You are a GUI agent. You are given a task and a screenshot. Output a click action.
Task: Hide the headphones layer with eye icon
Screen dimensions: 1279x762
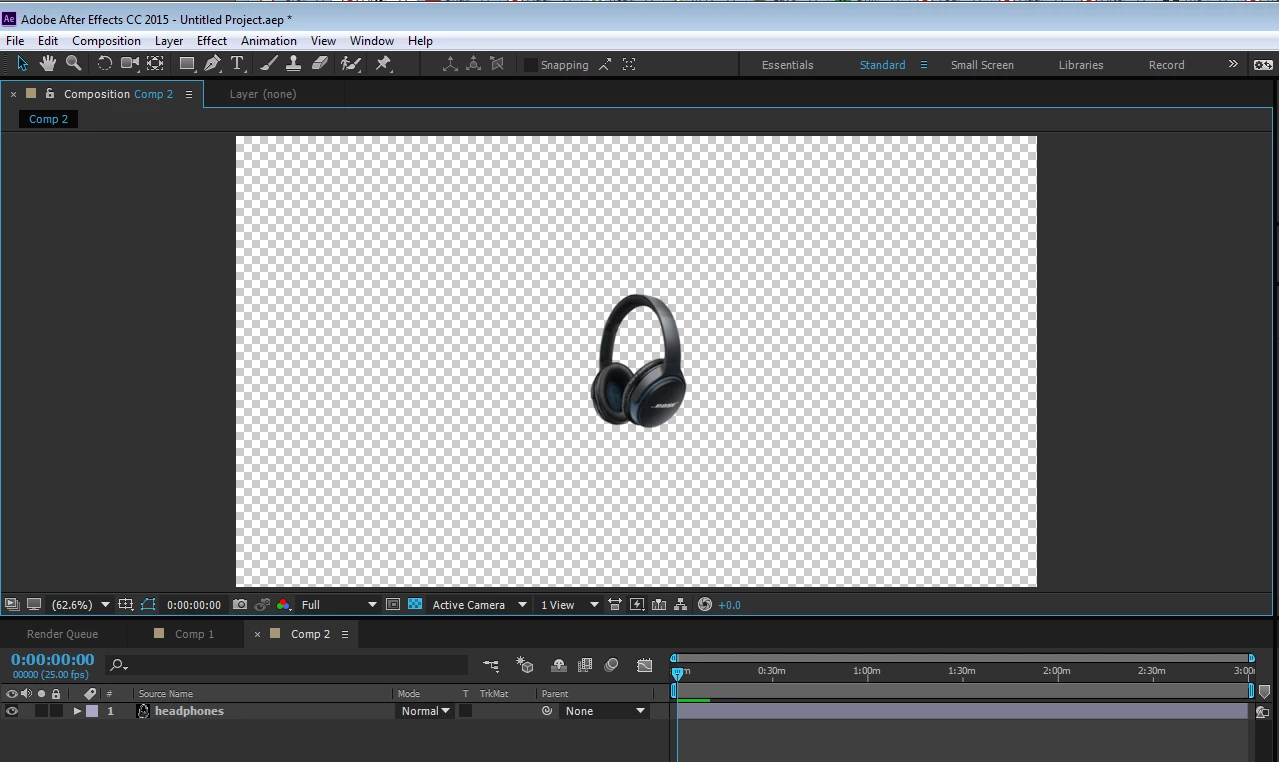(x=12, y=711)
